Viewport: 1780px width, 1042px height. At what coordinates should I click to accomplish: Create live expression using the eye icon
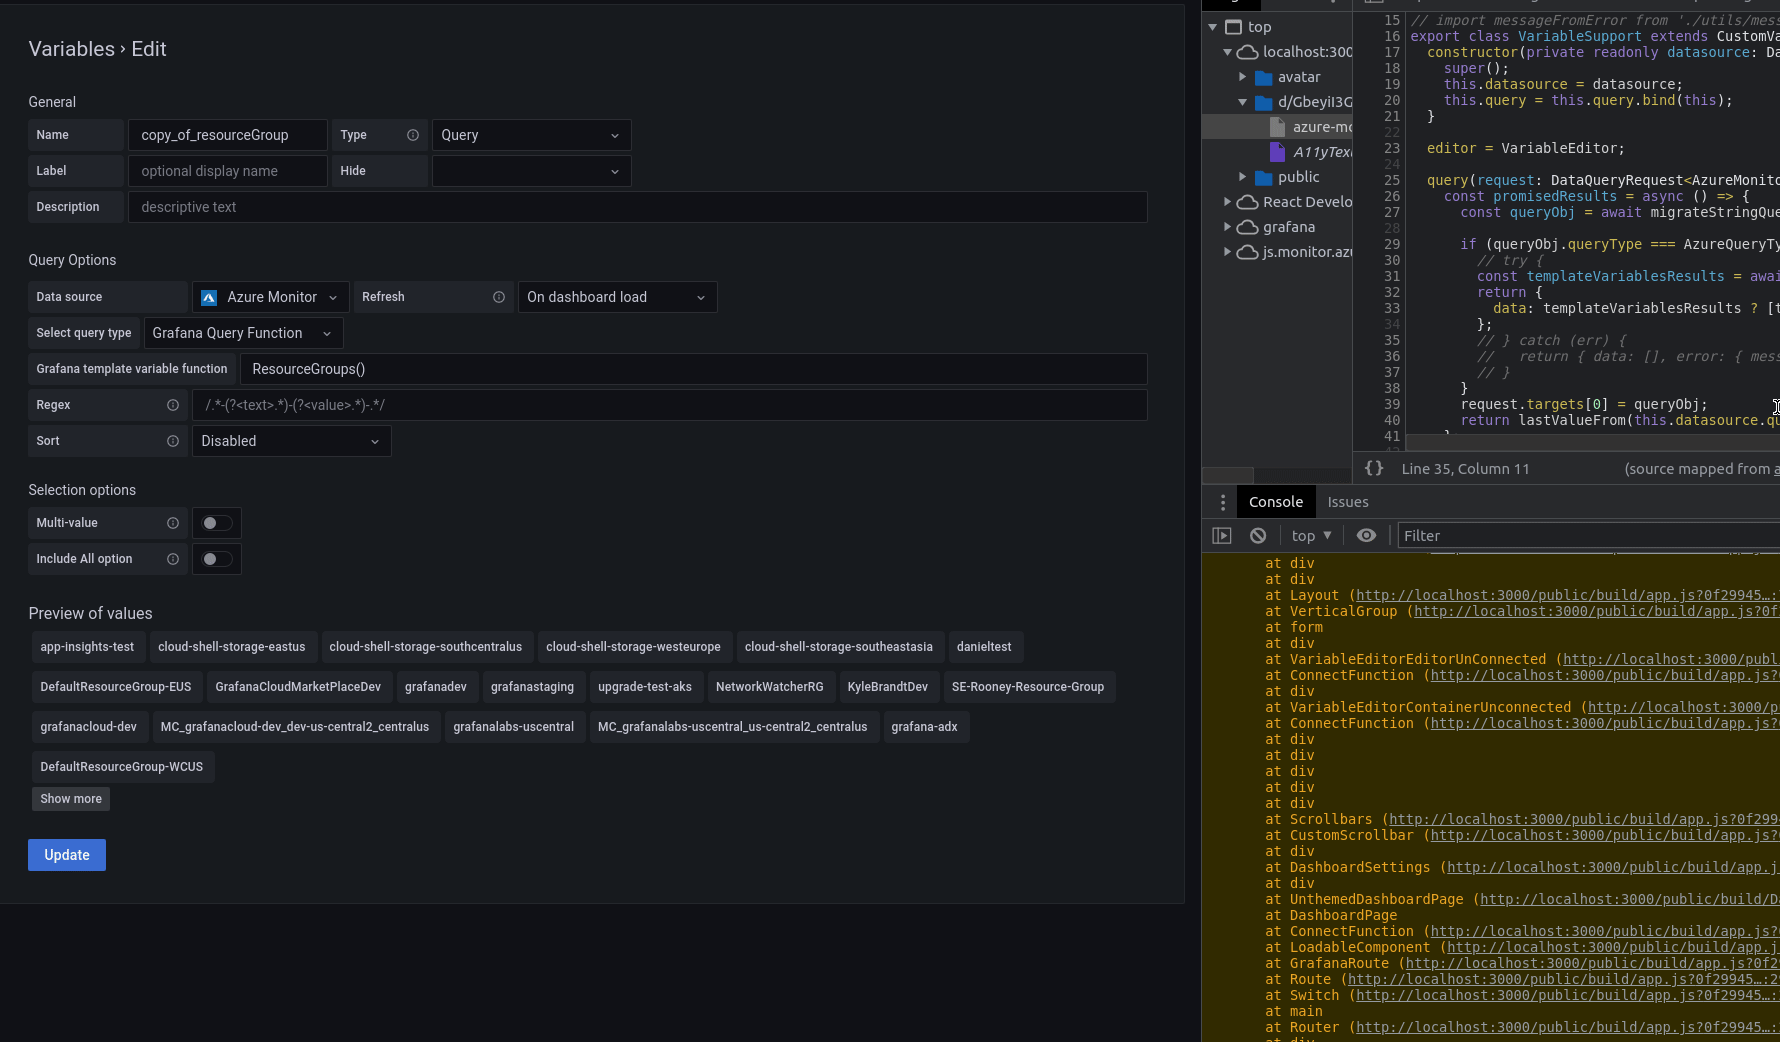coord(1366,535)
